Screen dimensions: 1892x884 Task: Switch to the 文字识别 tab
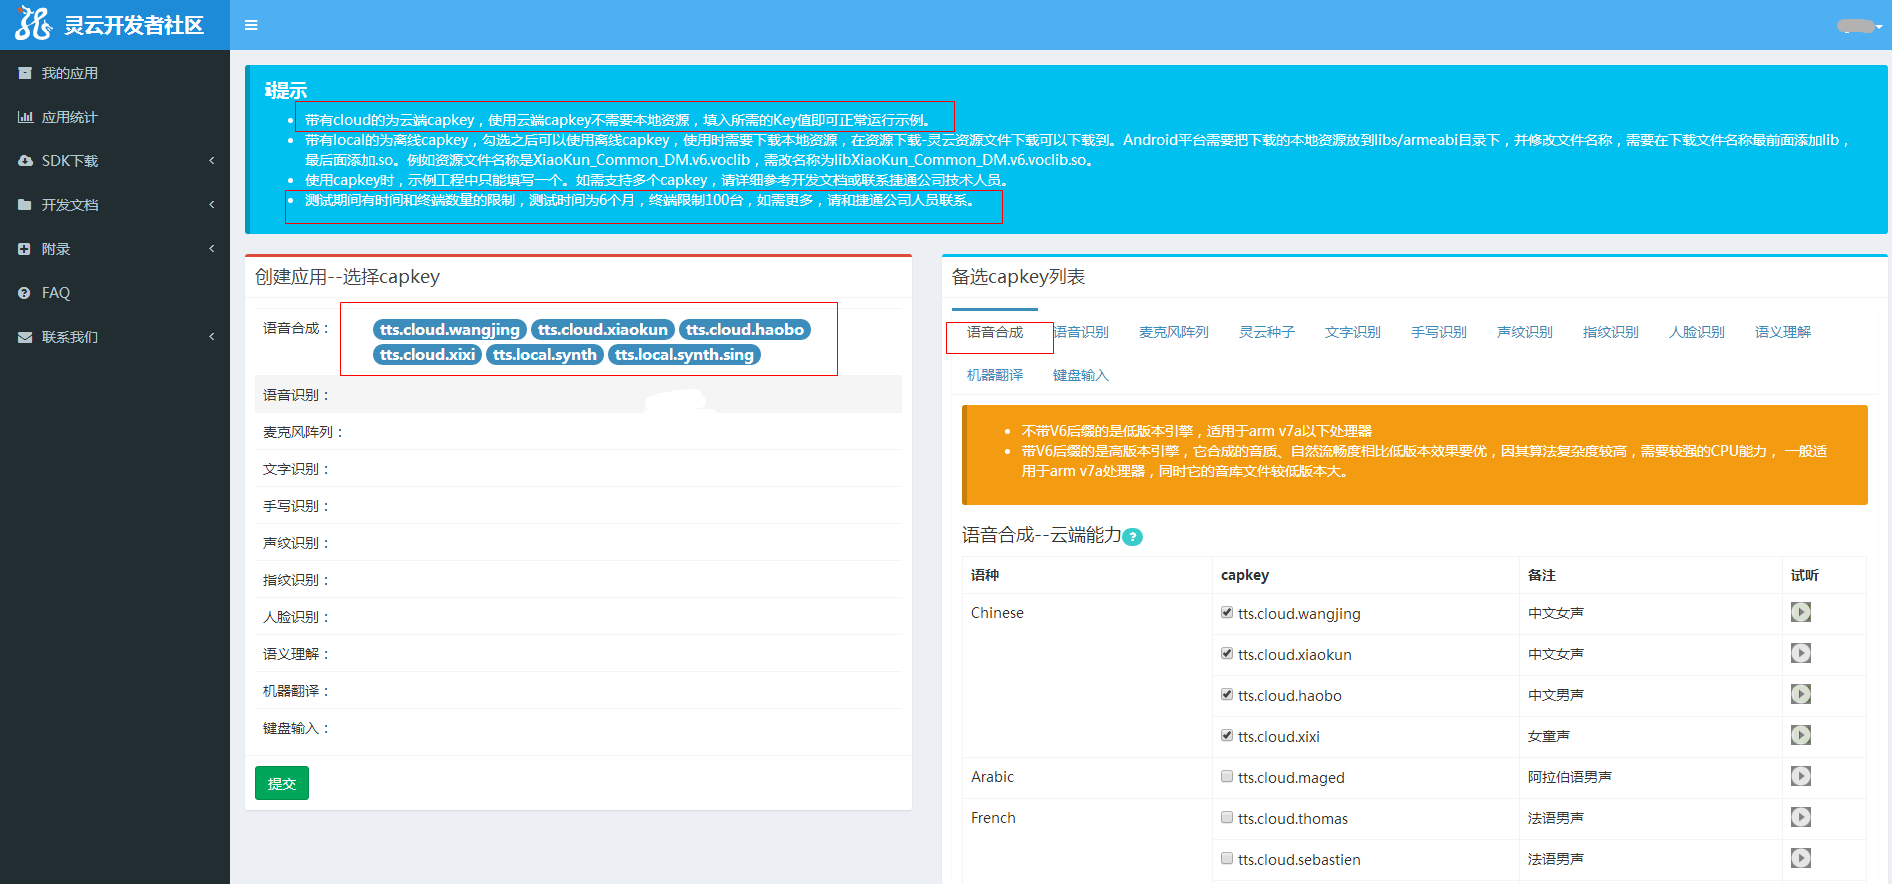tap(1353, 332)
